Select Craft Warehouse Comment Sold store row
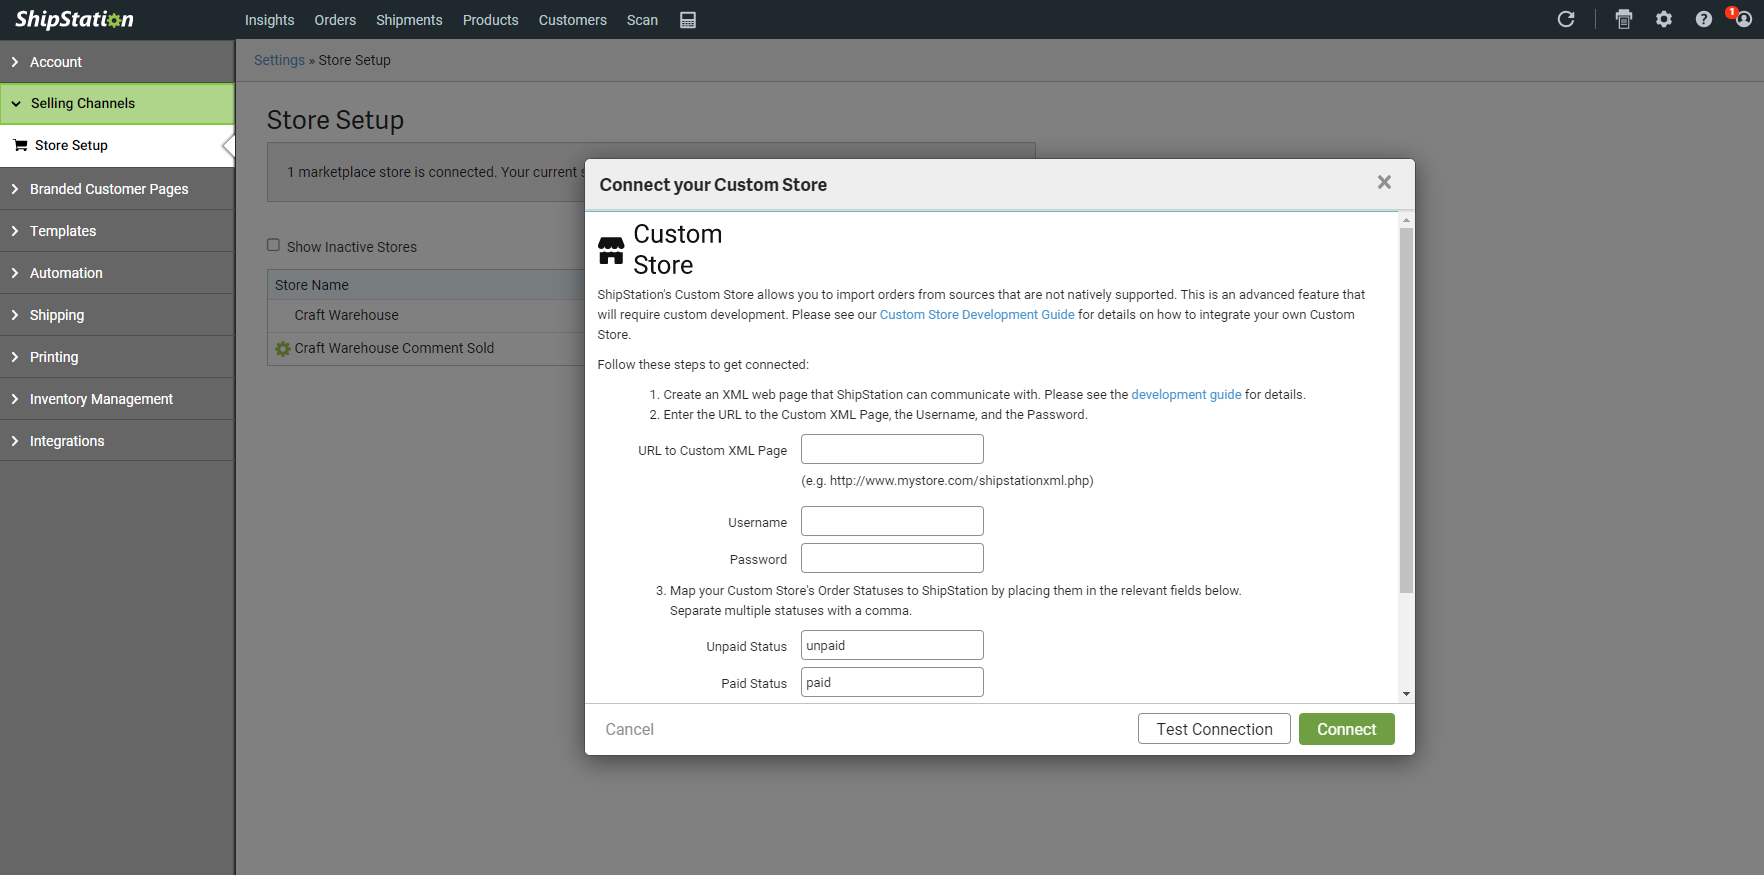The height and width of the screenshot is (875, 1764). tap(426, 349)
